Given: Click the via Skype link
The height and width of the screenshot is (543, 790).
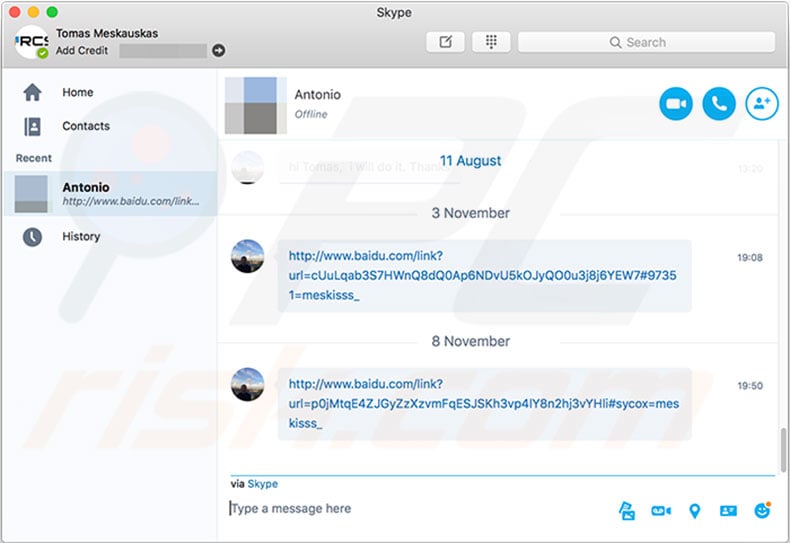Looking at the screenshot, I should (262, 484).
